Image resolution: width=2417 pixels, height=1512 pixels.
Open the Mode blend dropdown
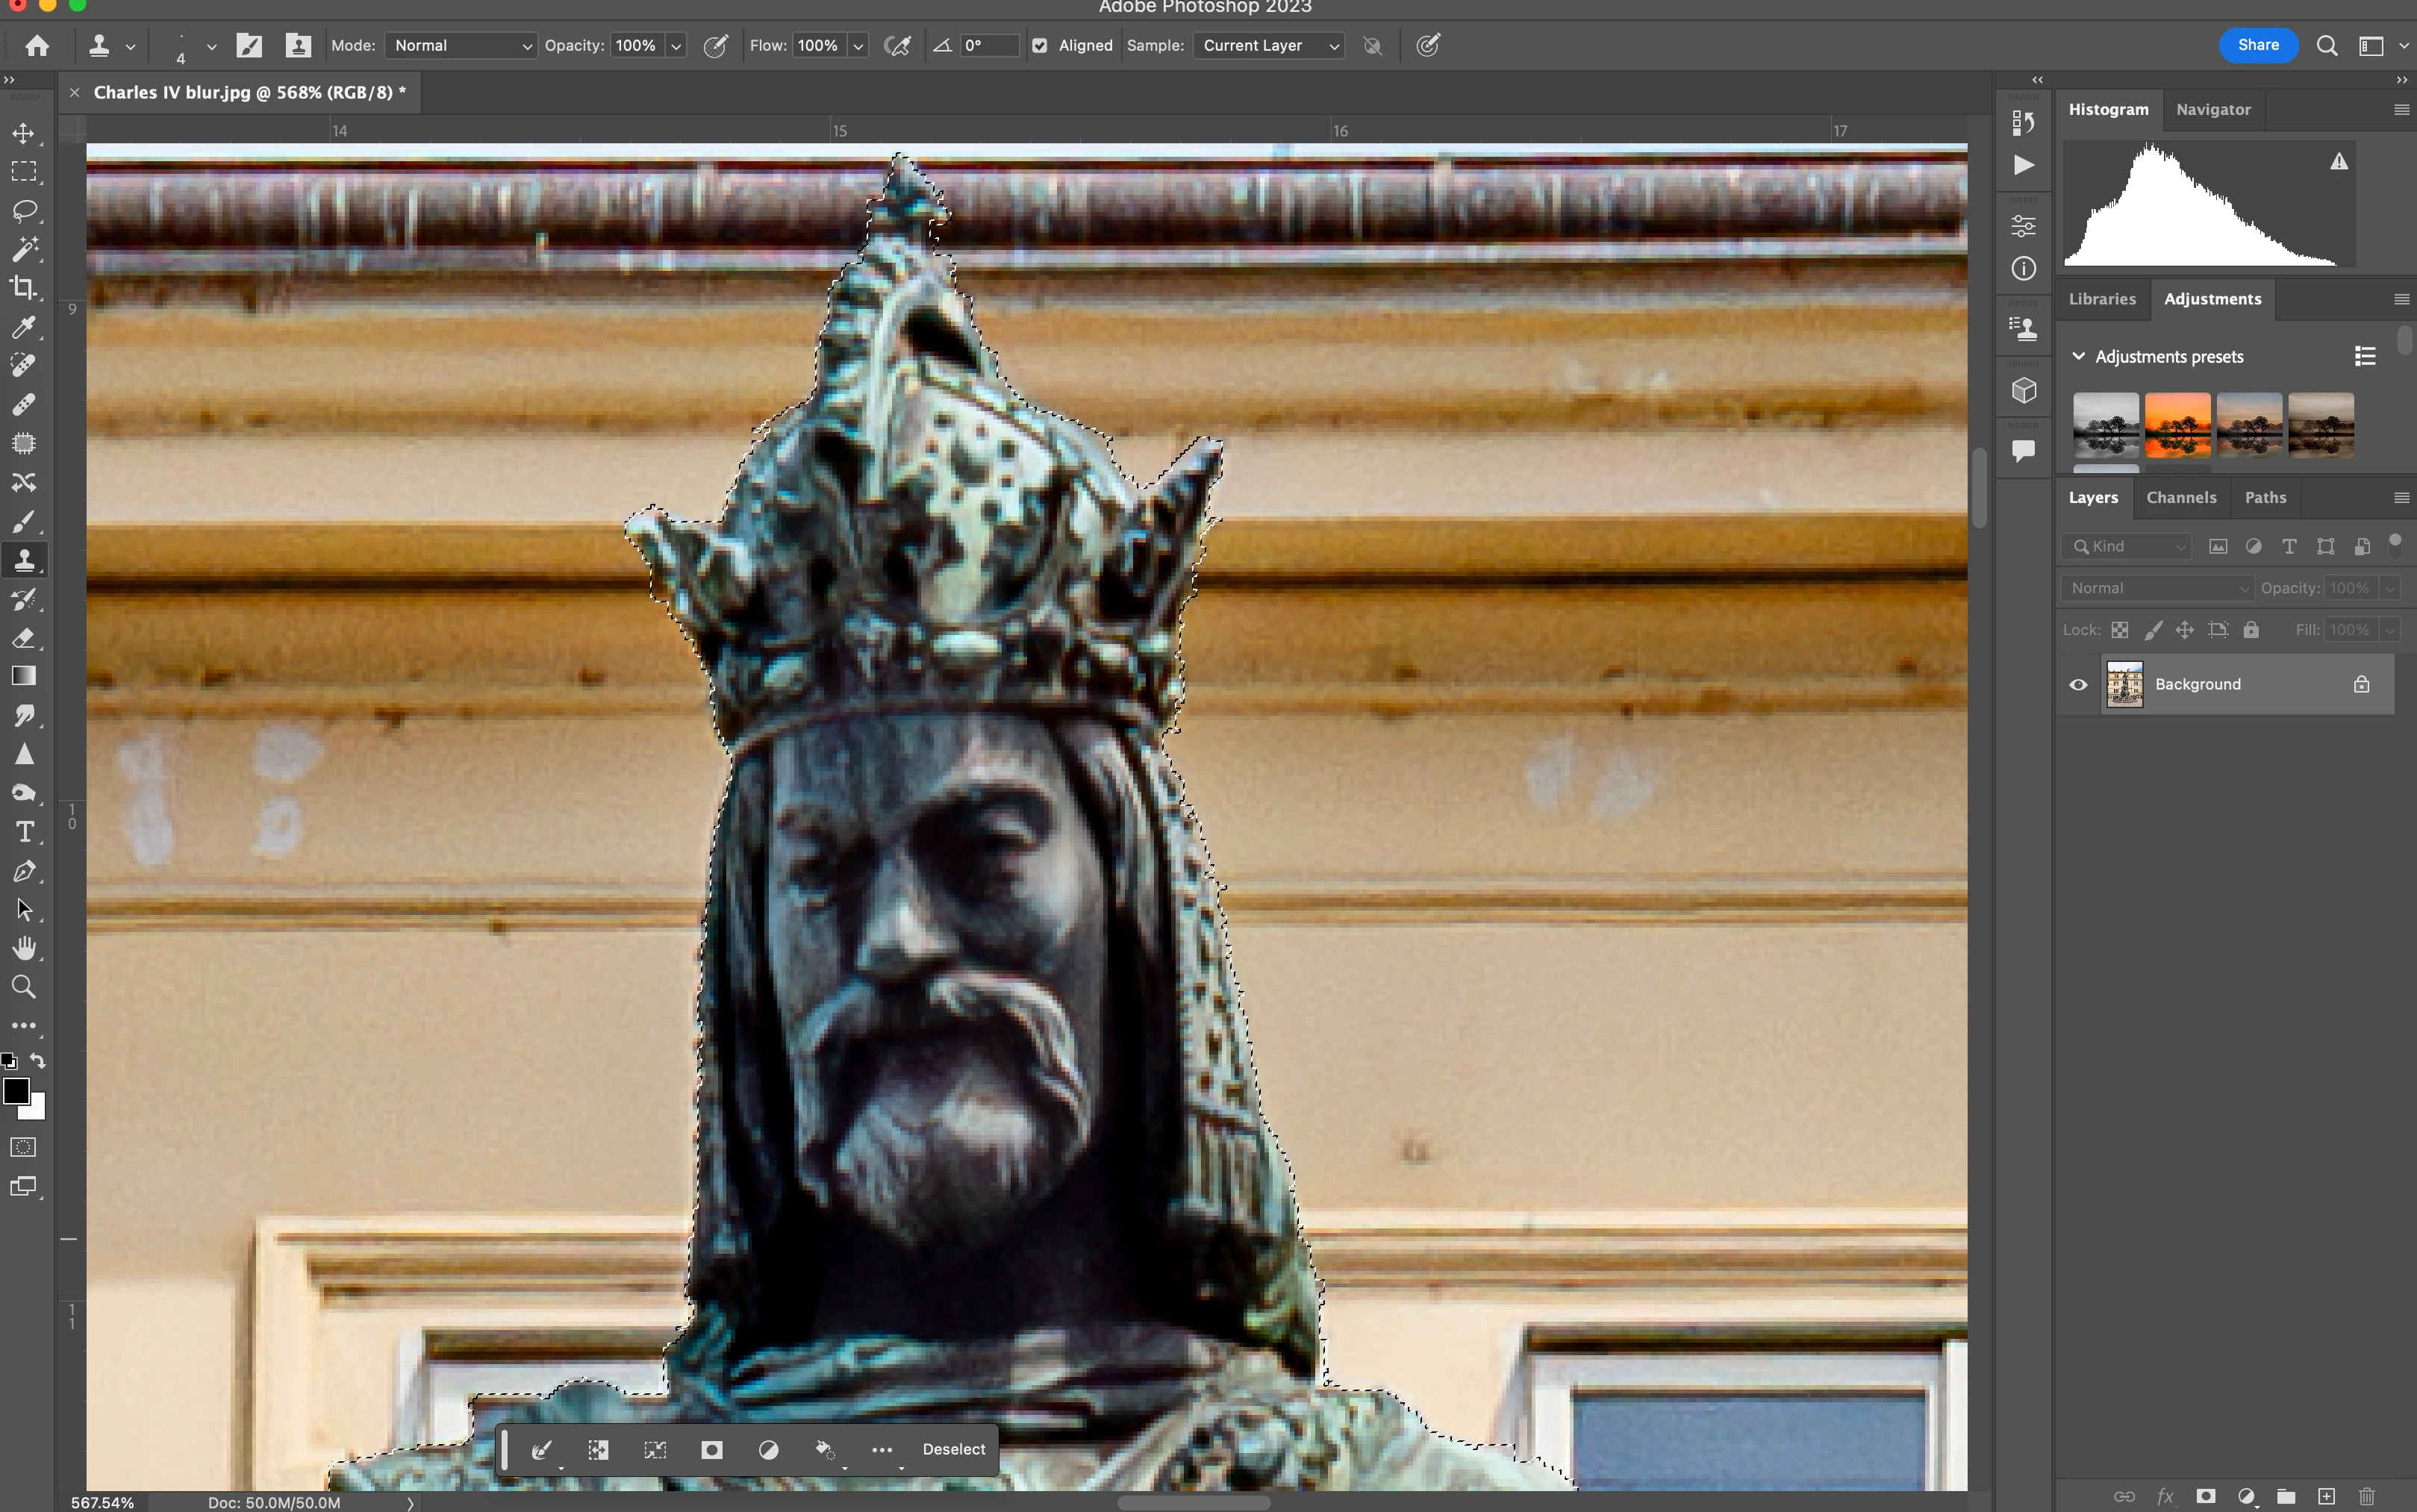click(461, 46)
